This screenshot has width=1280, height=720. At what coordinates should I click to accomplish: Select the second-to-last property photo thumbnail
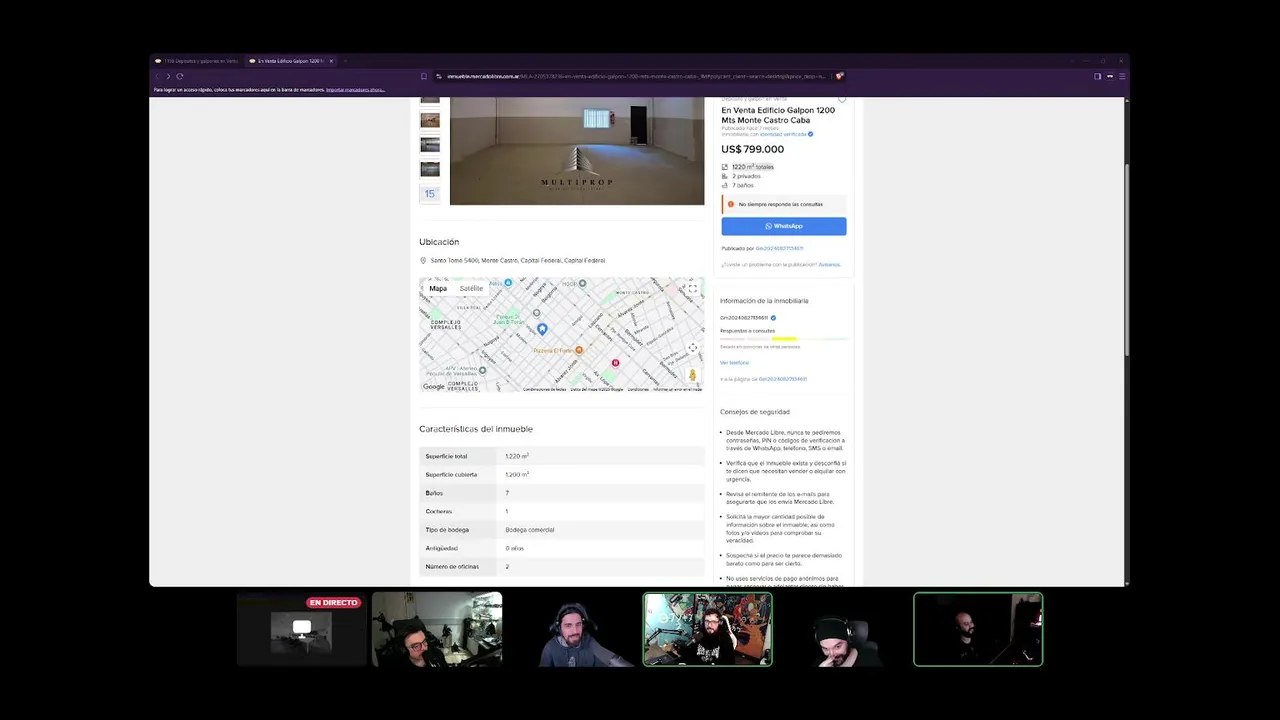click(430, 169)
